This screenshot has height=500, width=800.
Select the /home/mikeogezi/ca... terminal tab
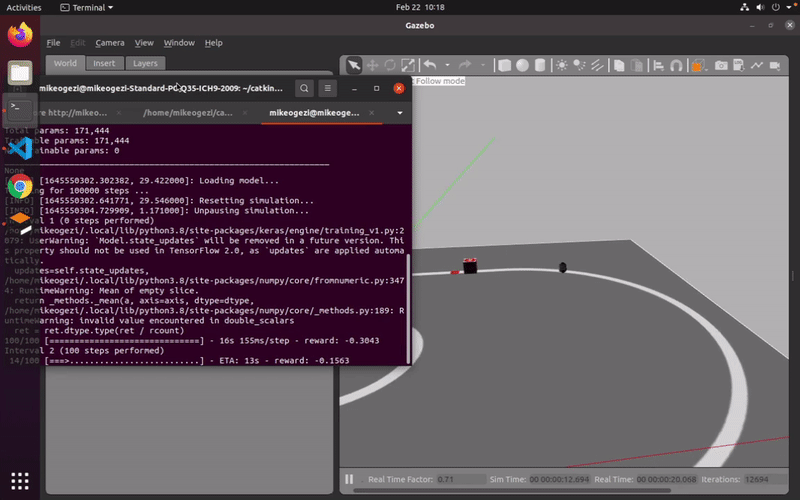point(188,113)
